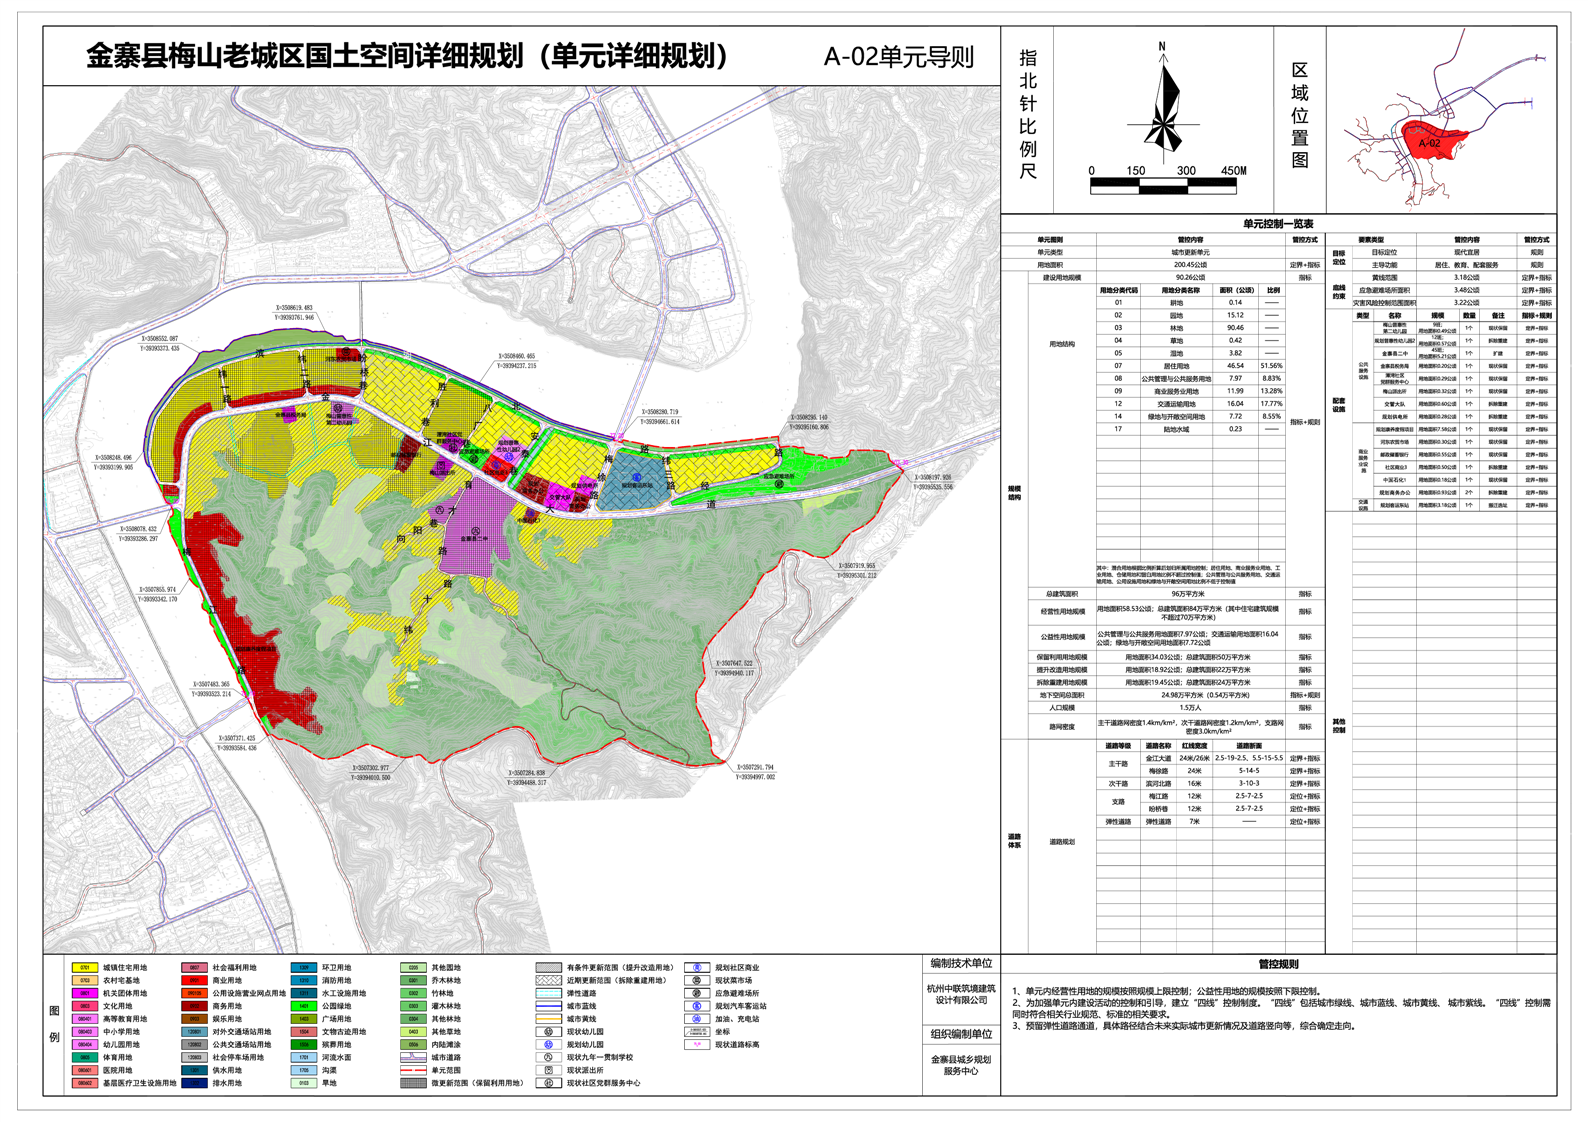Click the '图例' legend label
The width and height of the screenshot is (1588, 1122).
(x=54, y=1024)
